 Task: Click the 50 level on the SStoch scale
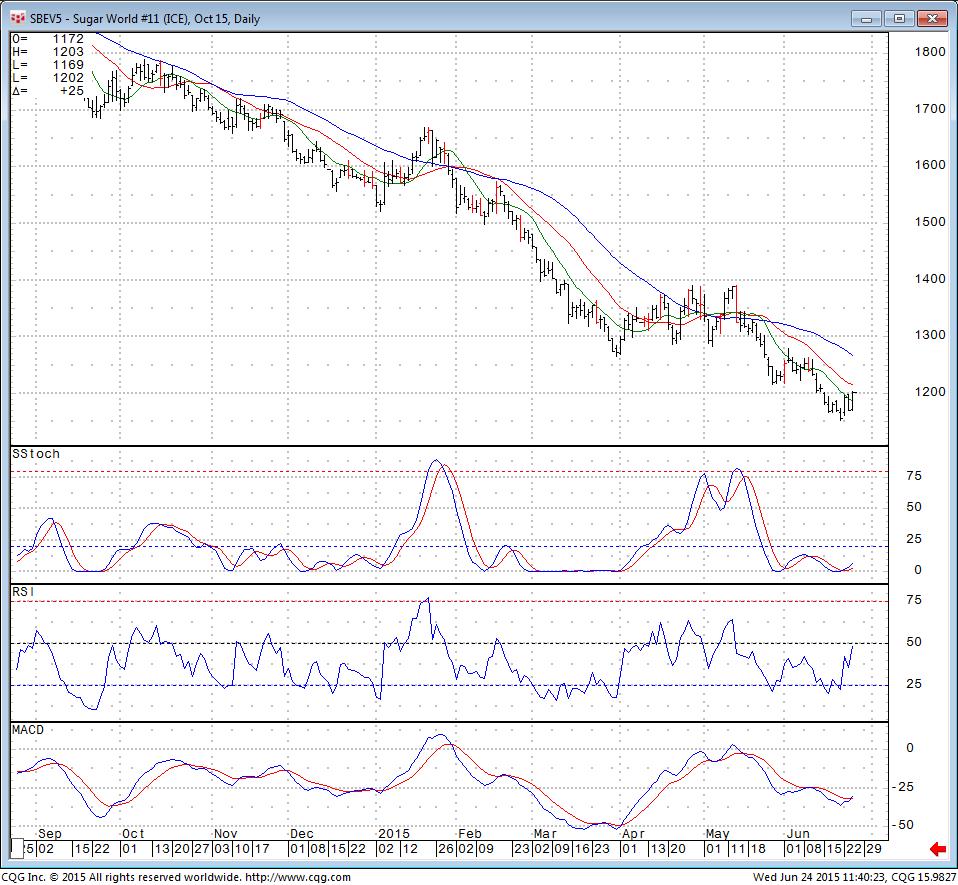pos(914,507)
